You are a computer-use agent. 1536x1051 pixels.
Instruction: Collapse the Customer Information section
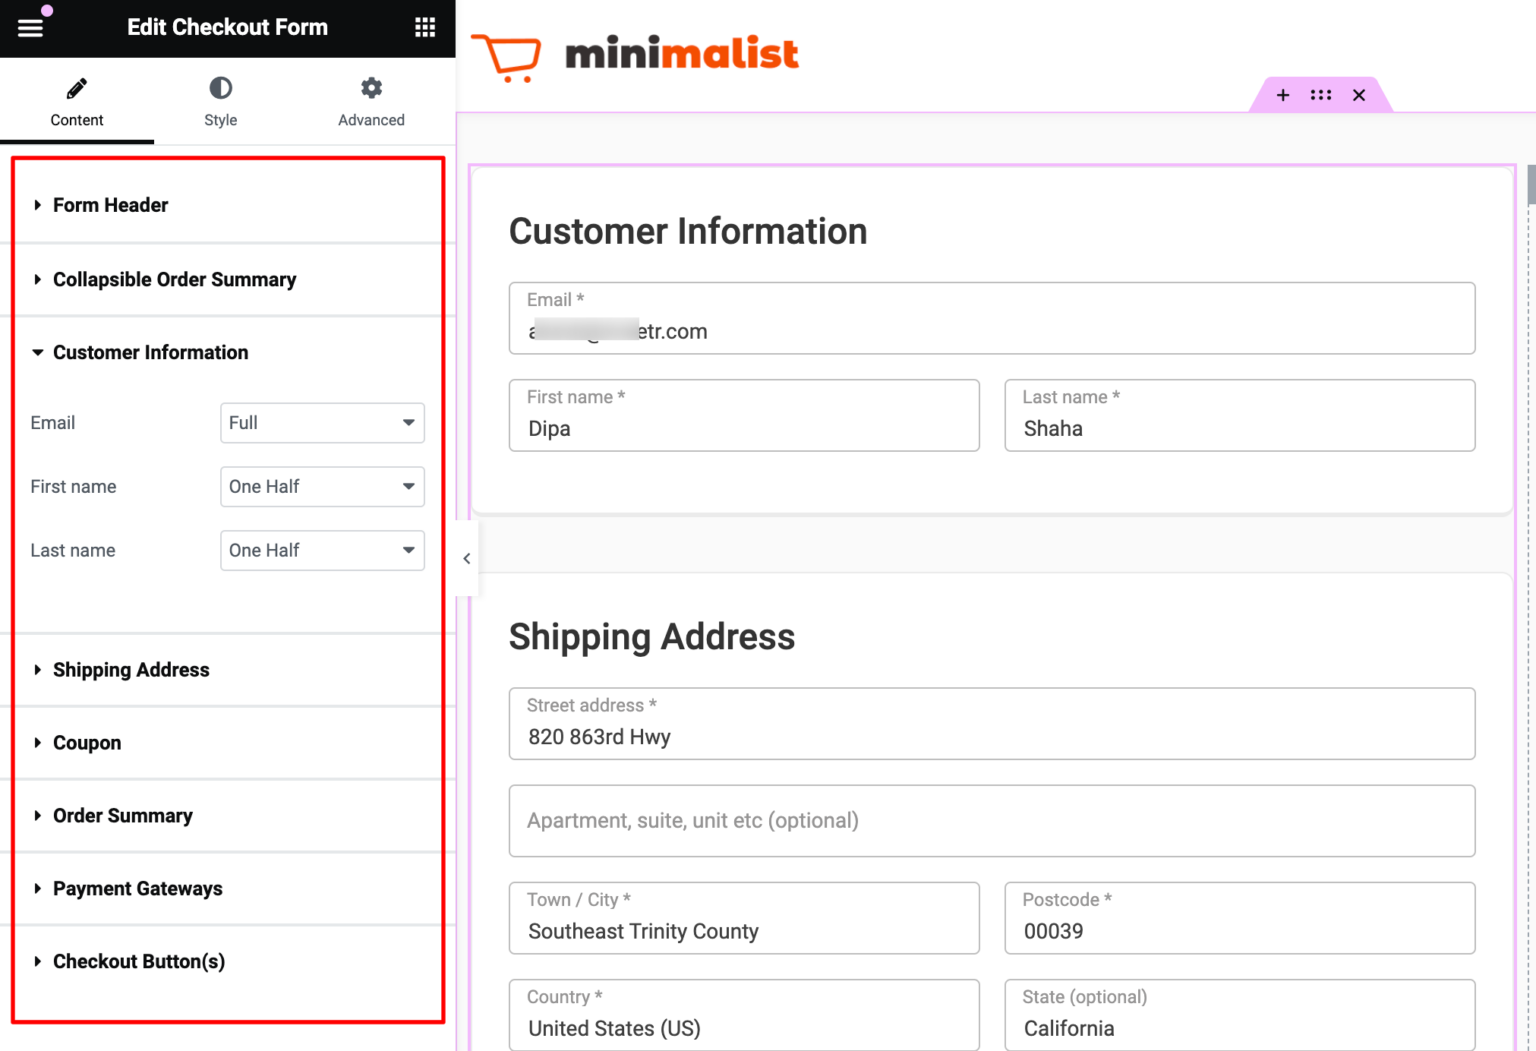[x=150, y=352]
